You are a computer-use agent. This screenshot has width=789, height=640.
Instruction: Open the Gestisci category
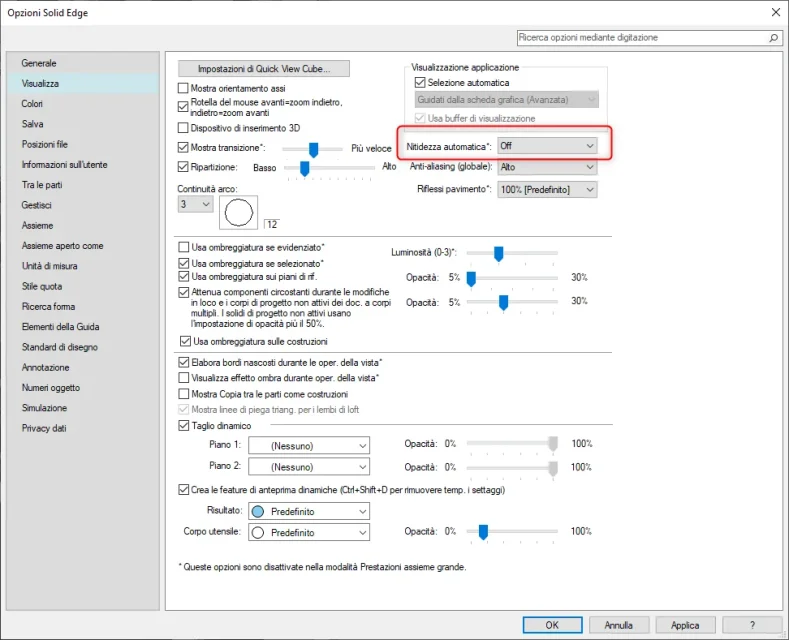[83, 205]
